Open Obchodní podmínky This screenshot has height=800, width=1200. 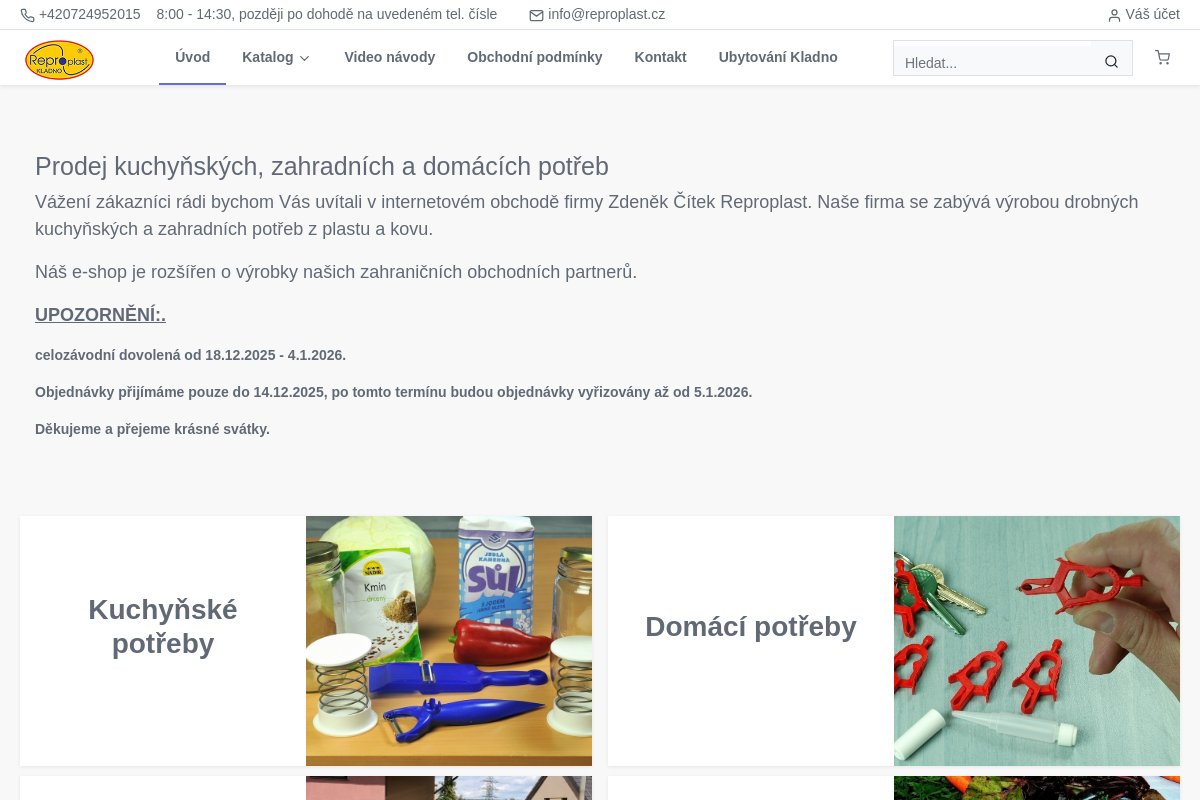tap(534, 57)
